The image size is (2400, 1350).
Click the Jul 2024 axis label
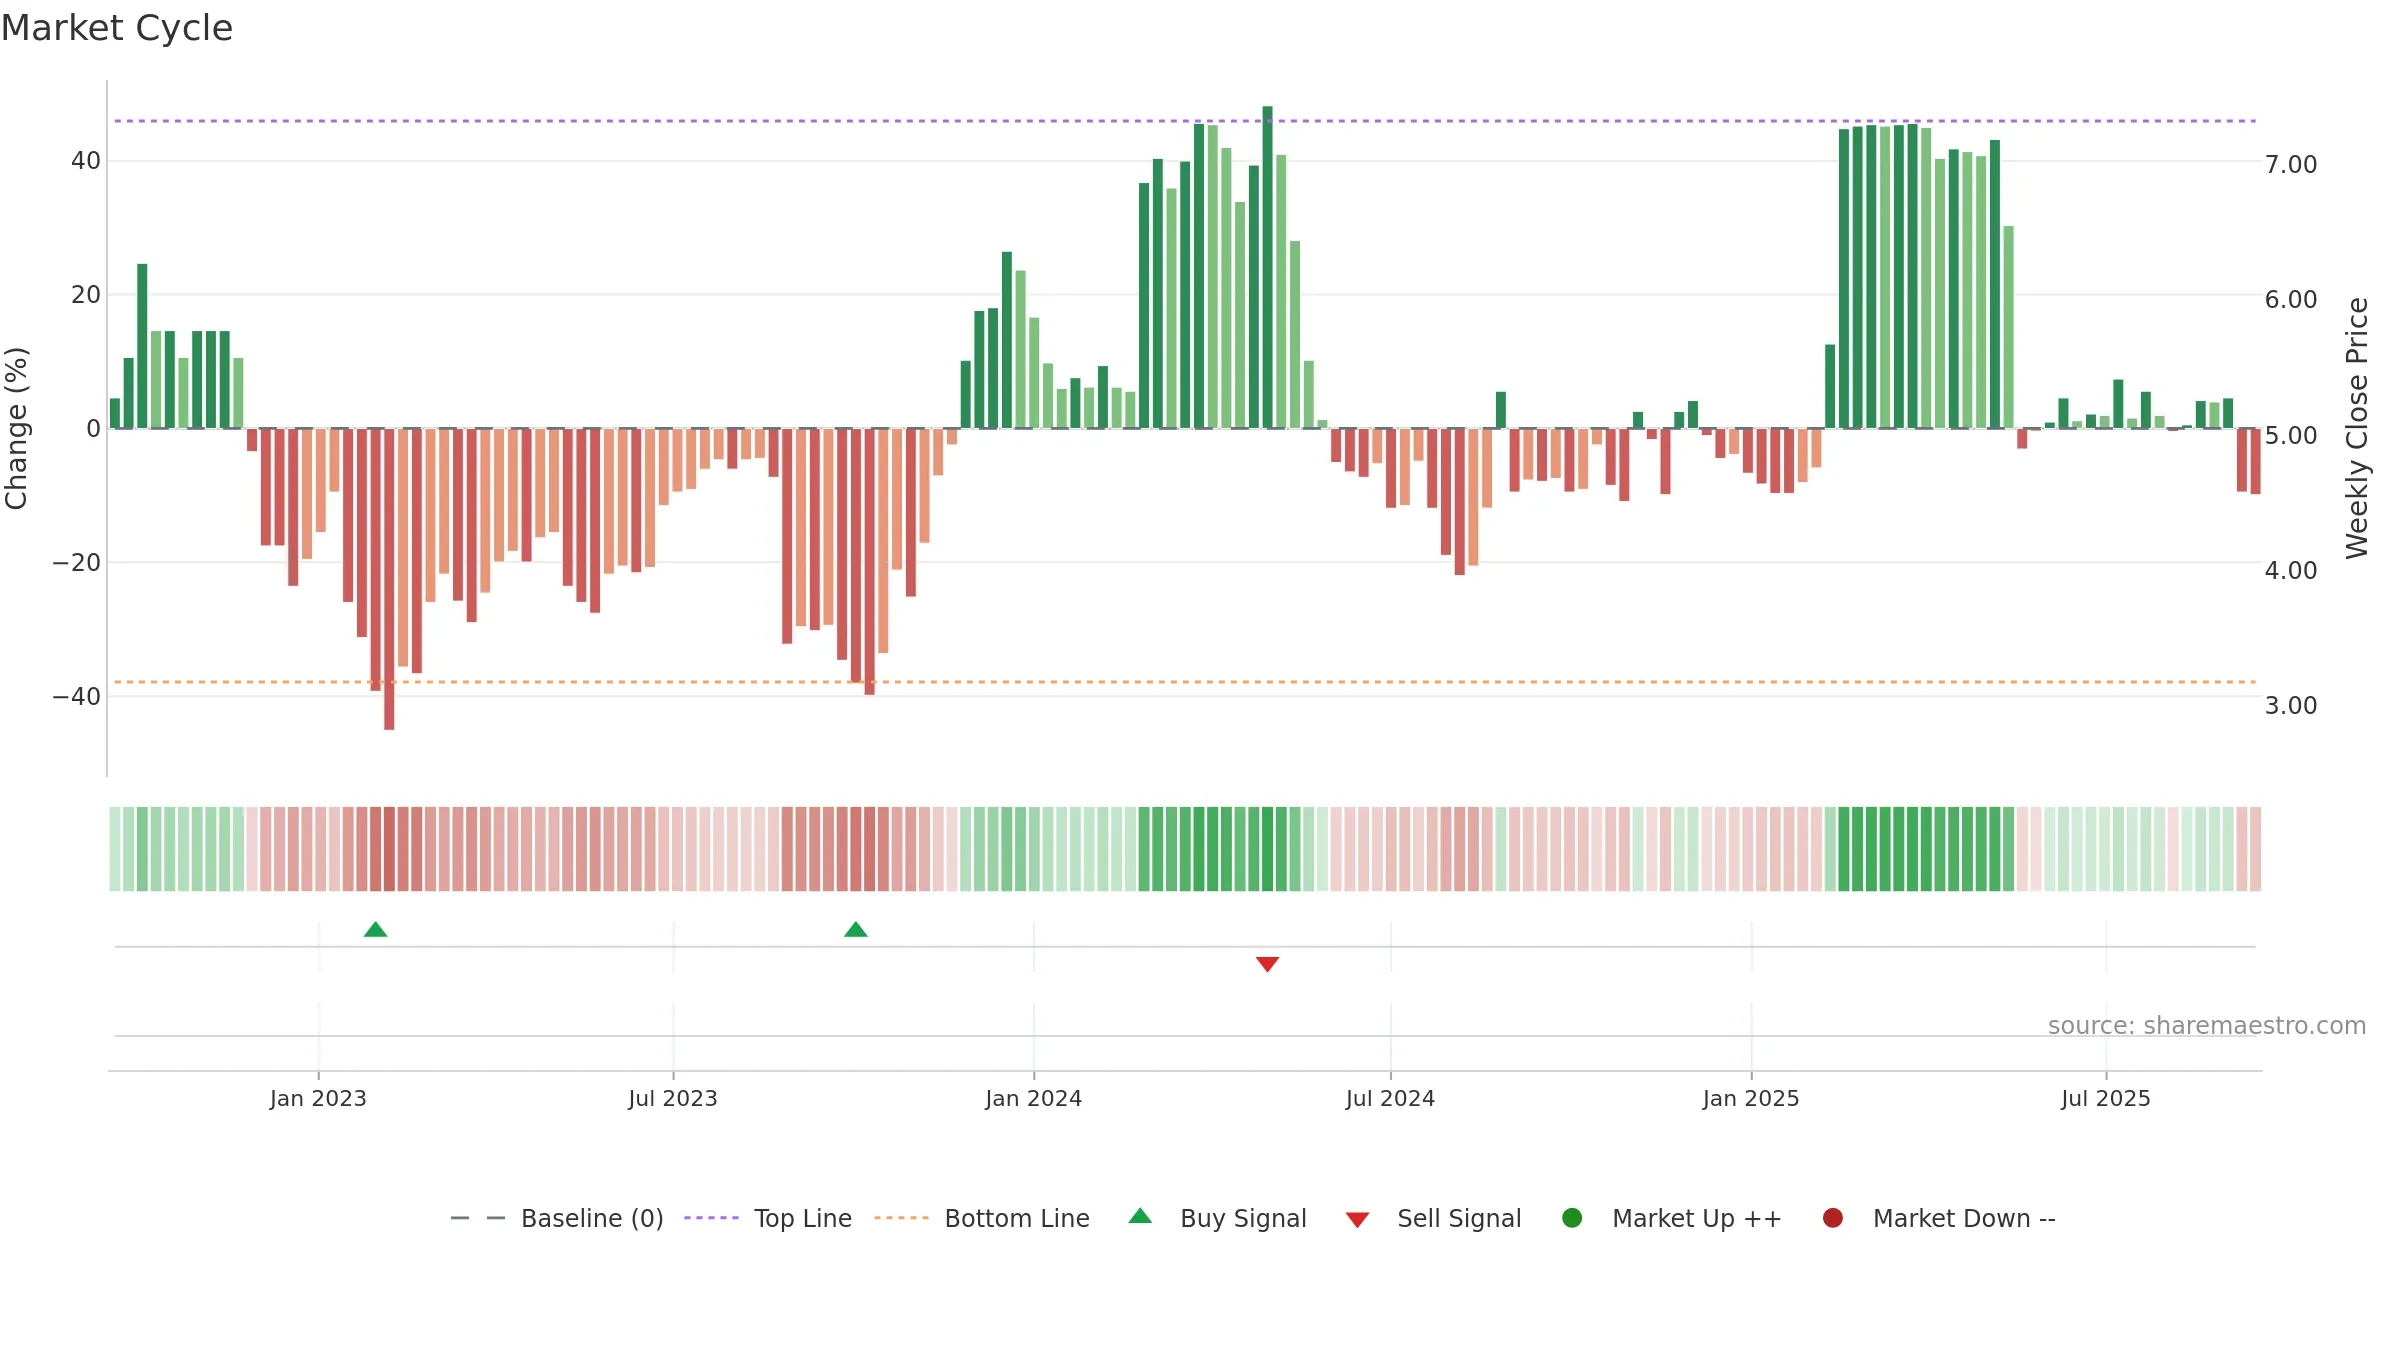coord(1390,1098)
